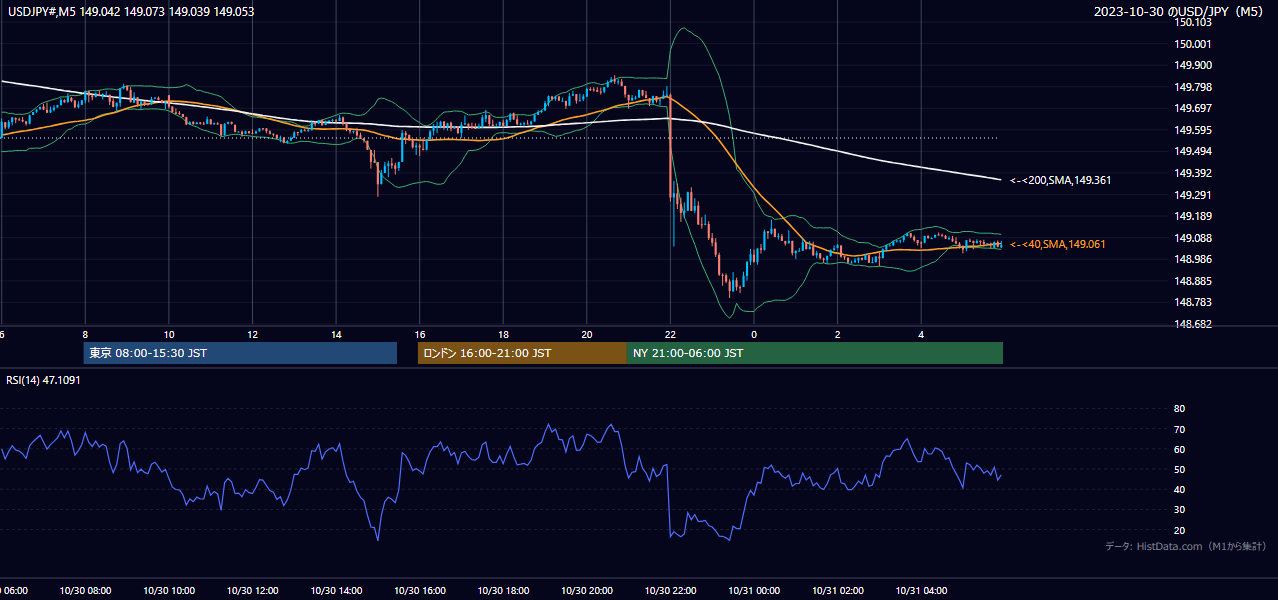Image resolution: width=1278 pixels, height=600 pixels.
Task: Click price axis value 149.595
Action: pos(1193,130)
